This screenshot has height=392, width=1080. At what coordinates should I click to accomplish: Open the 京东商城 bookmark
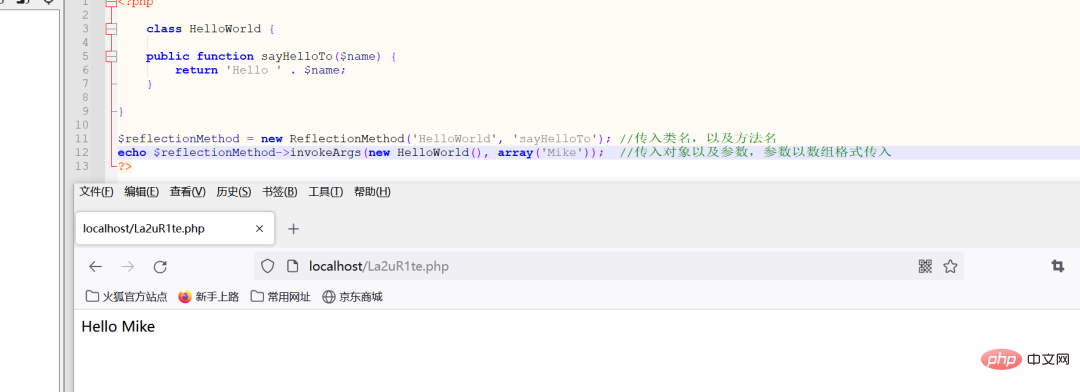point(352,297)
